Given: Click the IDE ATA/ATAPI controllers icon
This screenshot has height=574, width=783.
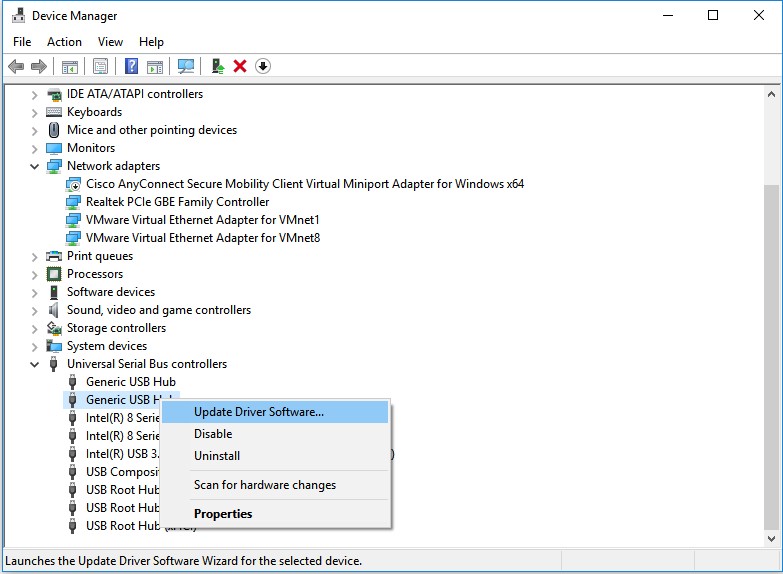Looking at the screenshot, I should pos(54,94).
